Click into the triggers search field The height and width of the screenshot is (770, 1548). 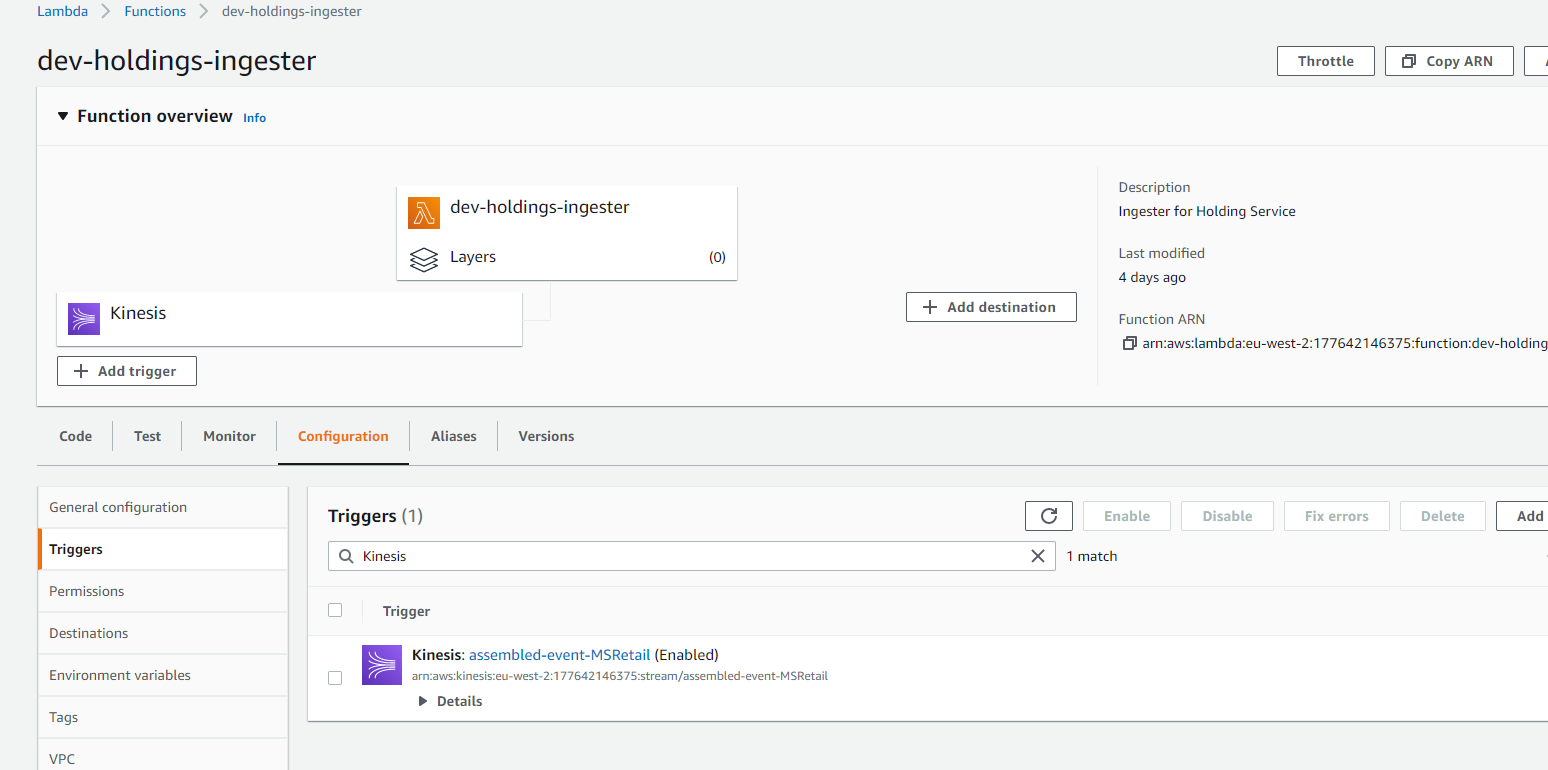[x=690, y=556]
